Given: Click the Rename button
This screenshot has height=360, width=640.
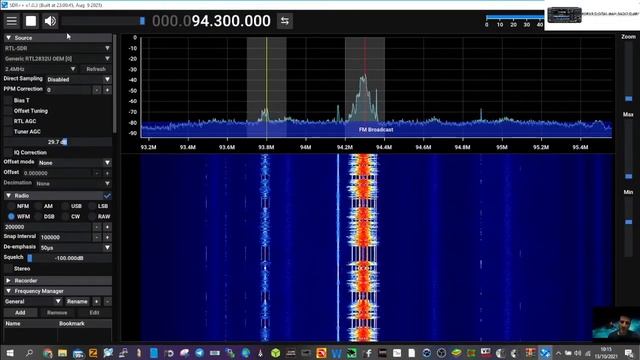Looking at the screenshot, I should tap(78, 302).
